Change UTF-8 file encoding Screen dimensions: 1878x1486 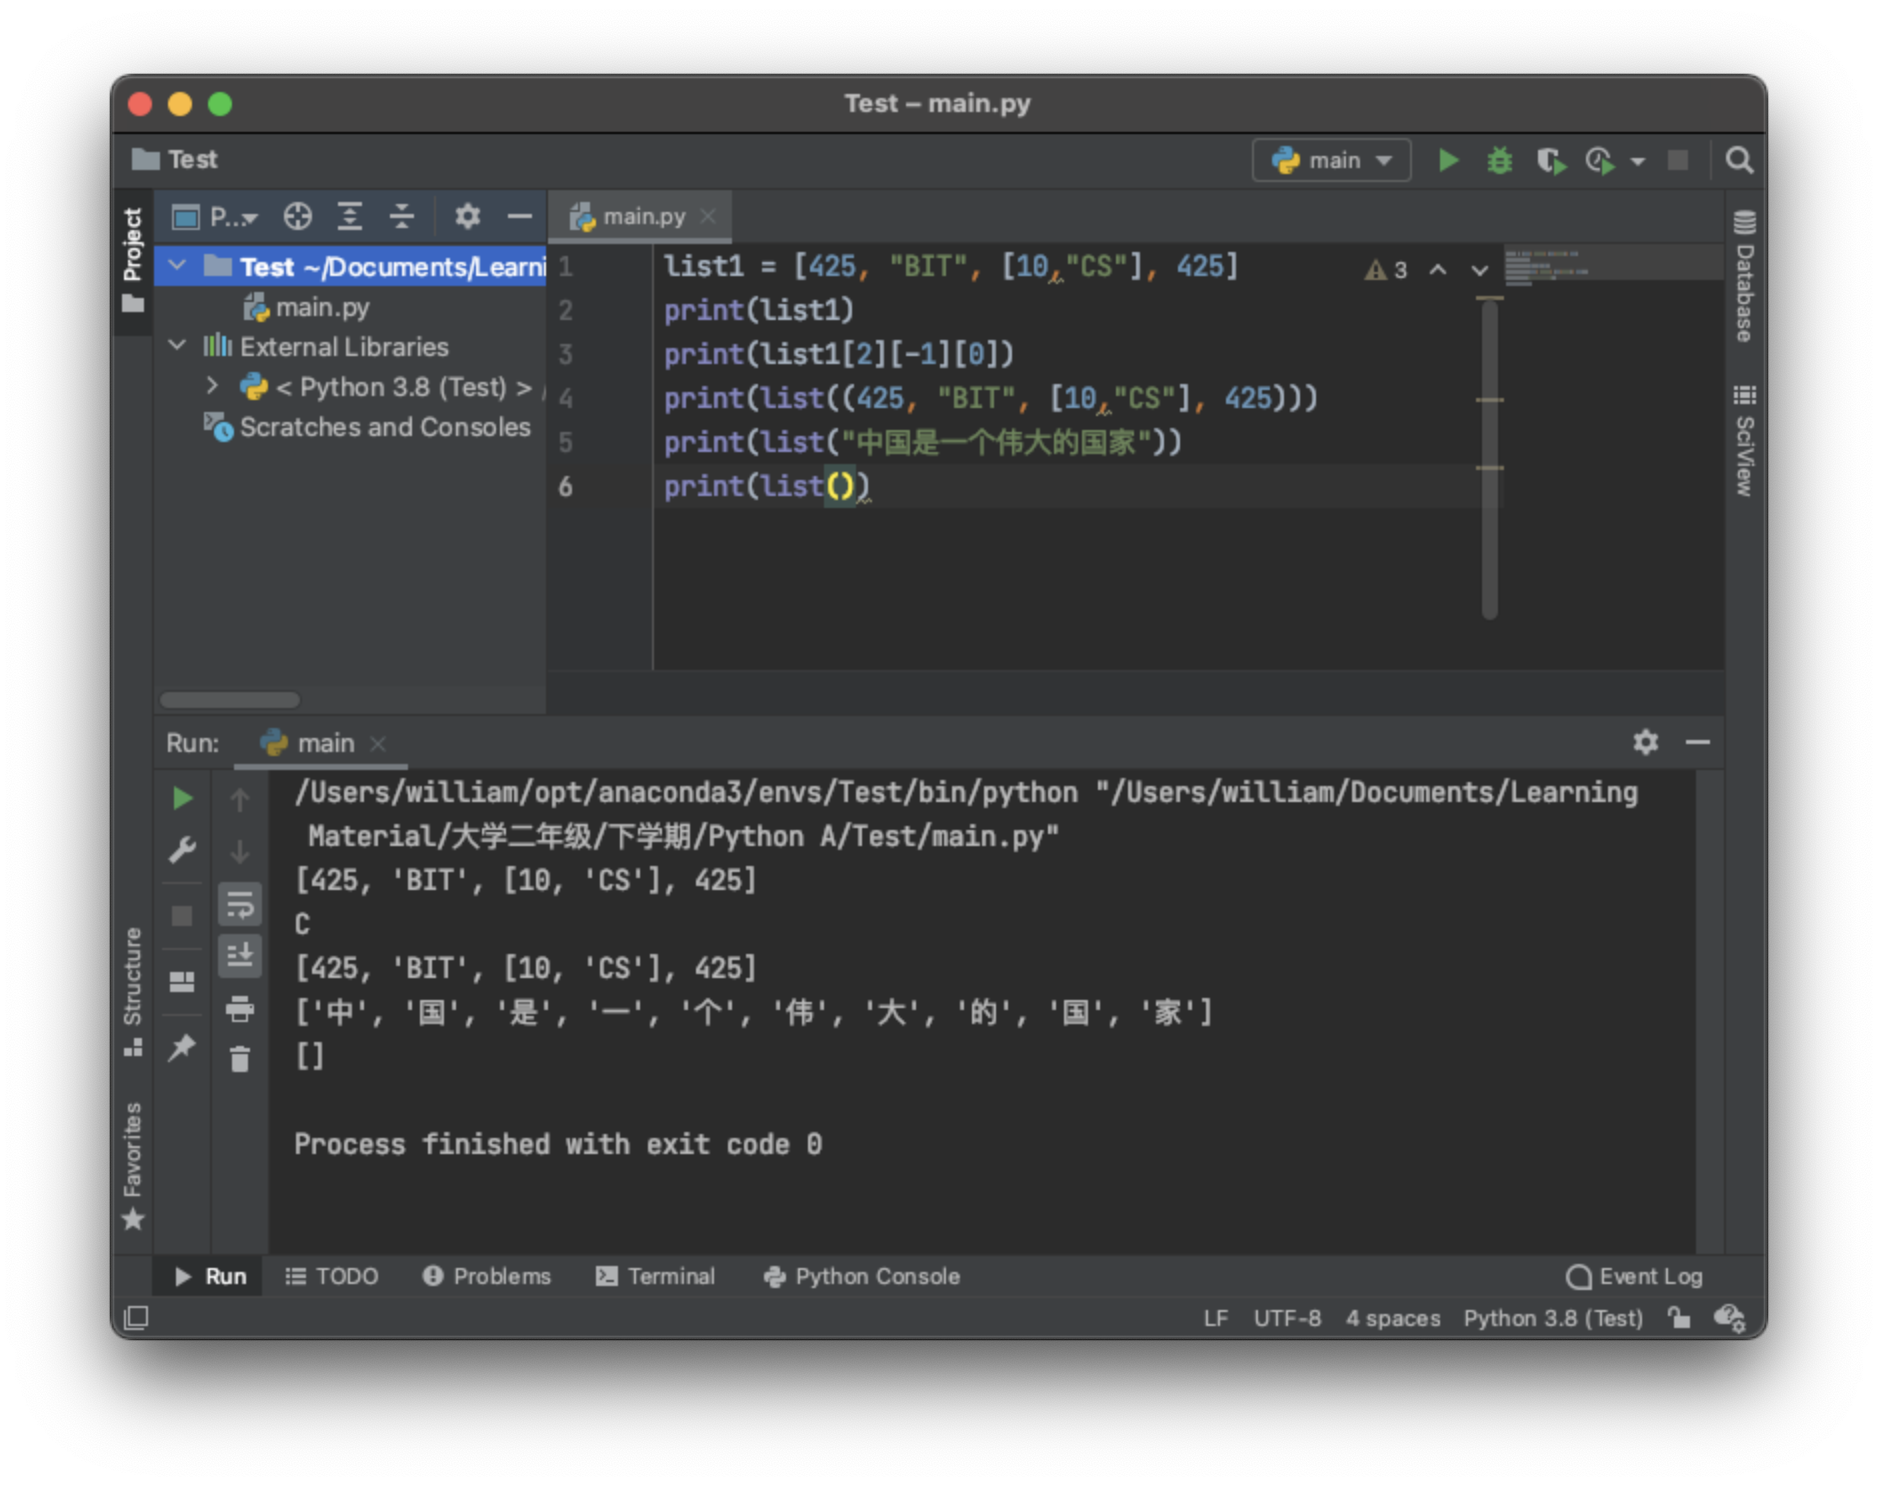pyautogui.click(x=1287, y=1318)
